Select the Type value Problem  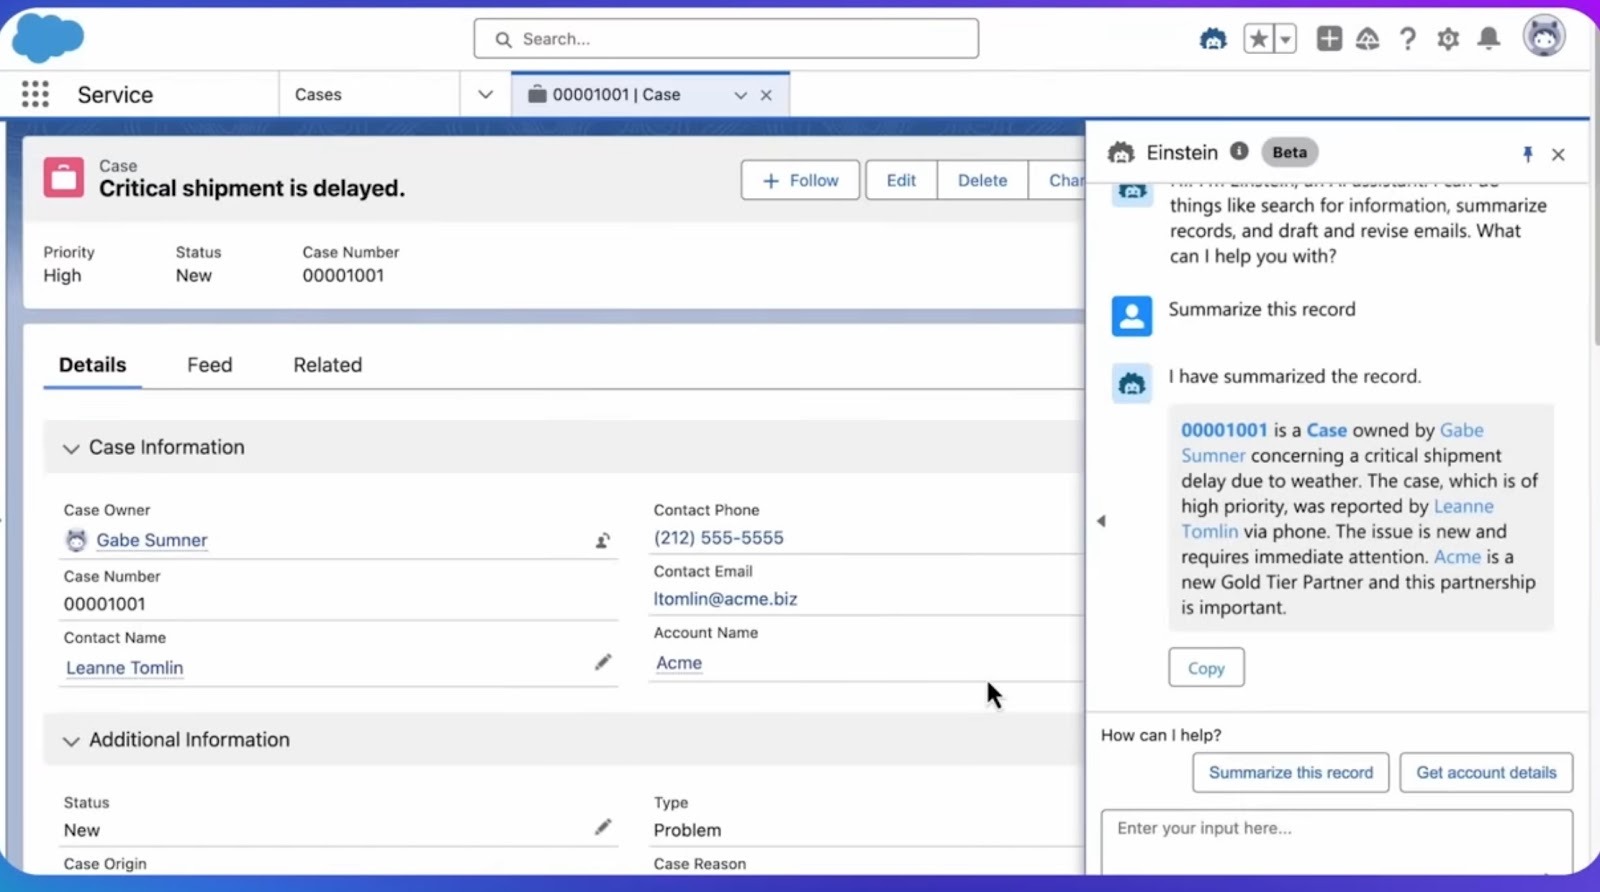687,830
